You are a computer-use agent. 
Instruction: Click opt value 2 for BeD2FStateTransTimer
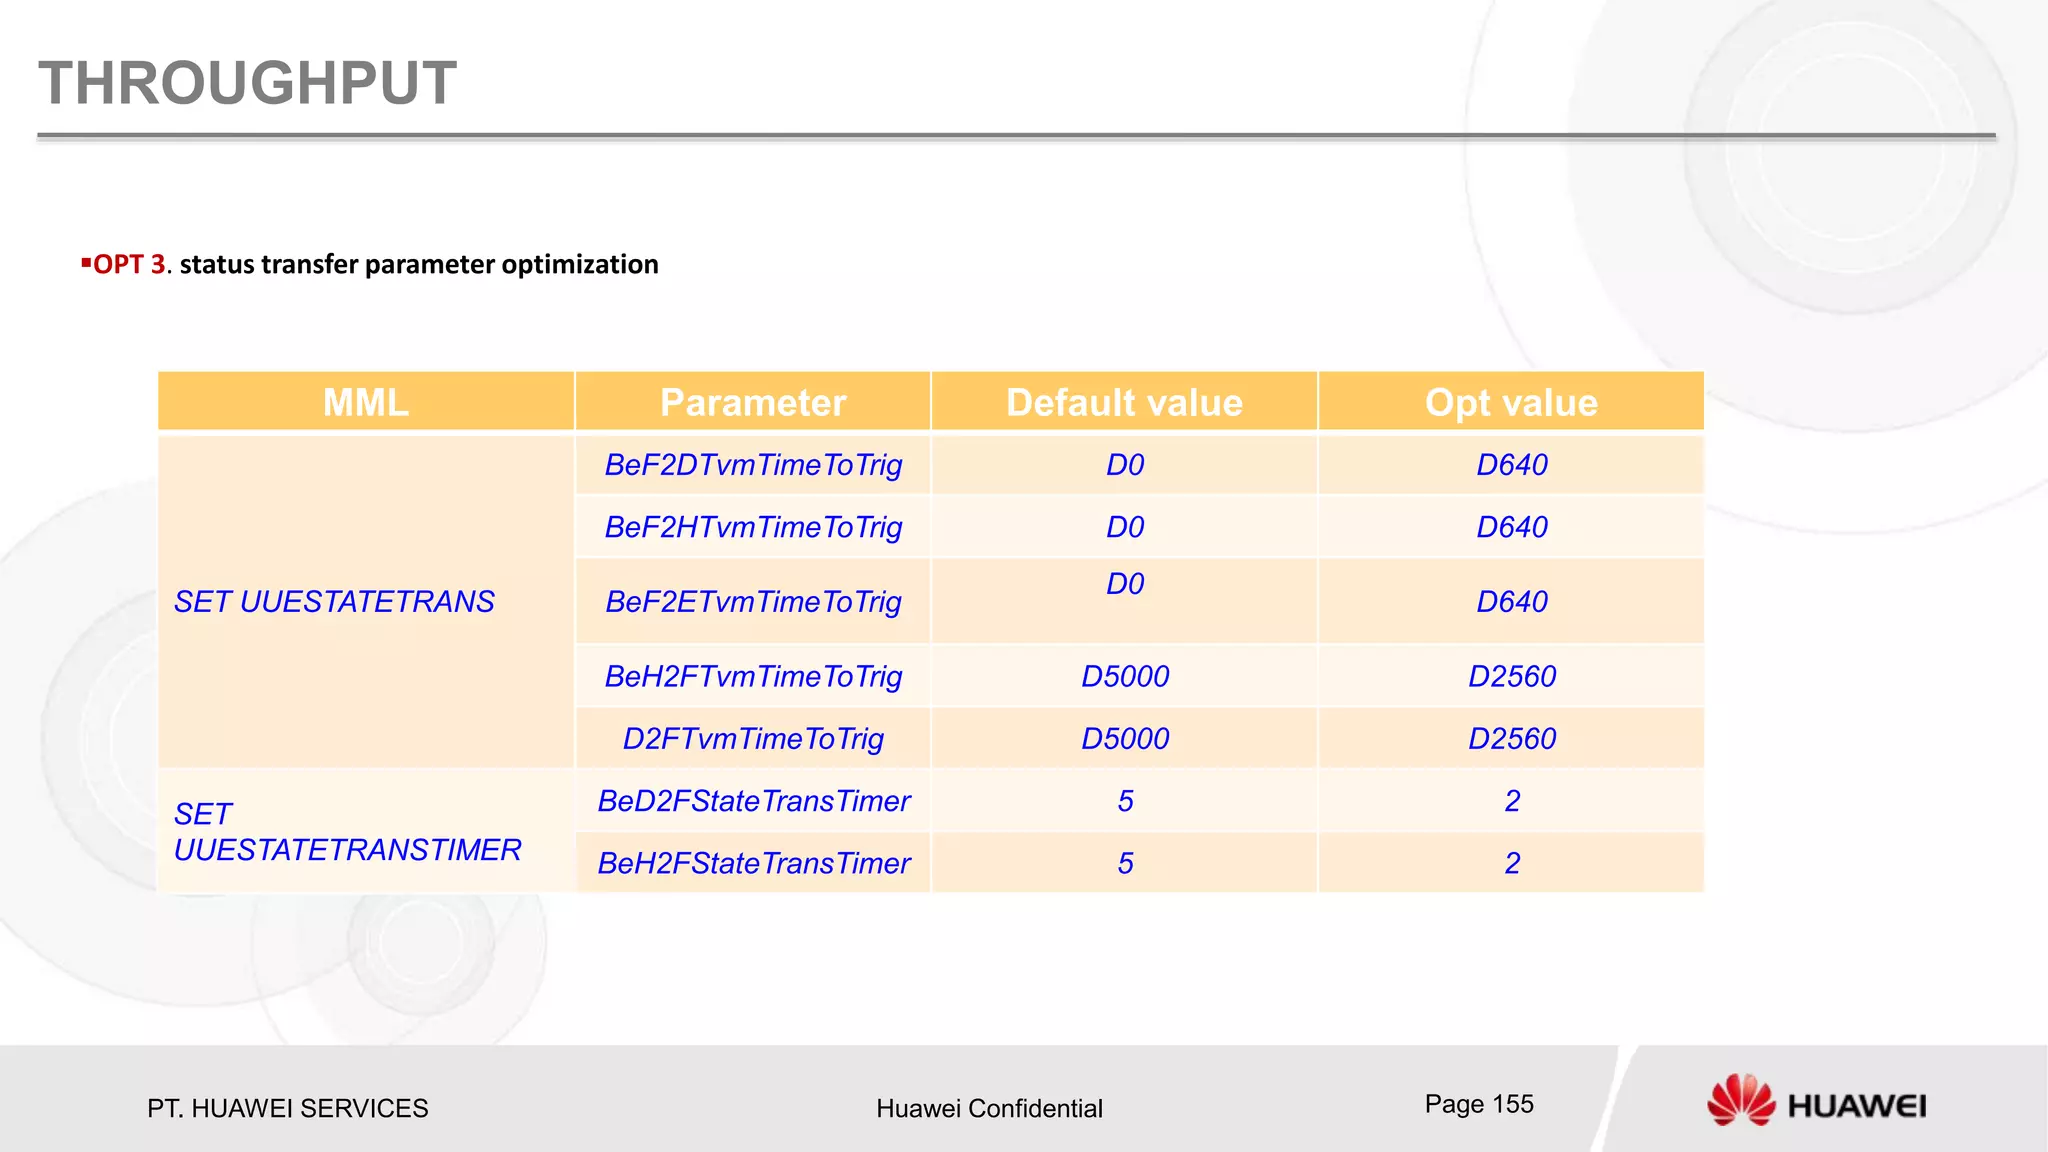click(x=1511, y=800)
